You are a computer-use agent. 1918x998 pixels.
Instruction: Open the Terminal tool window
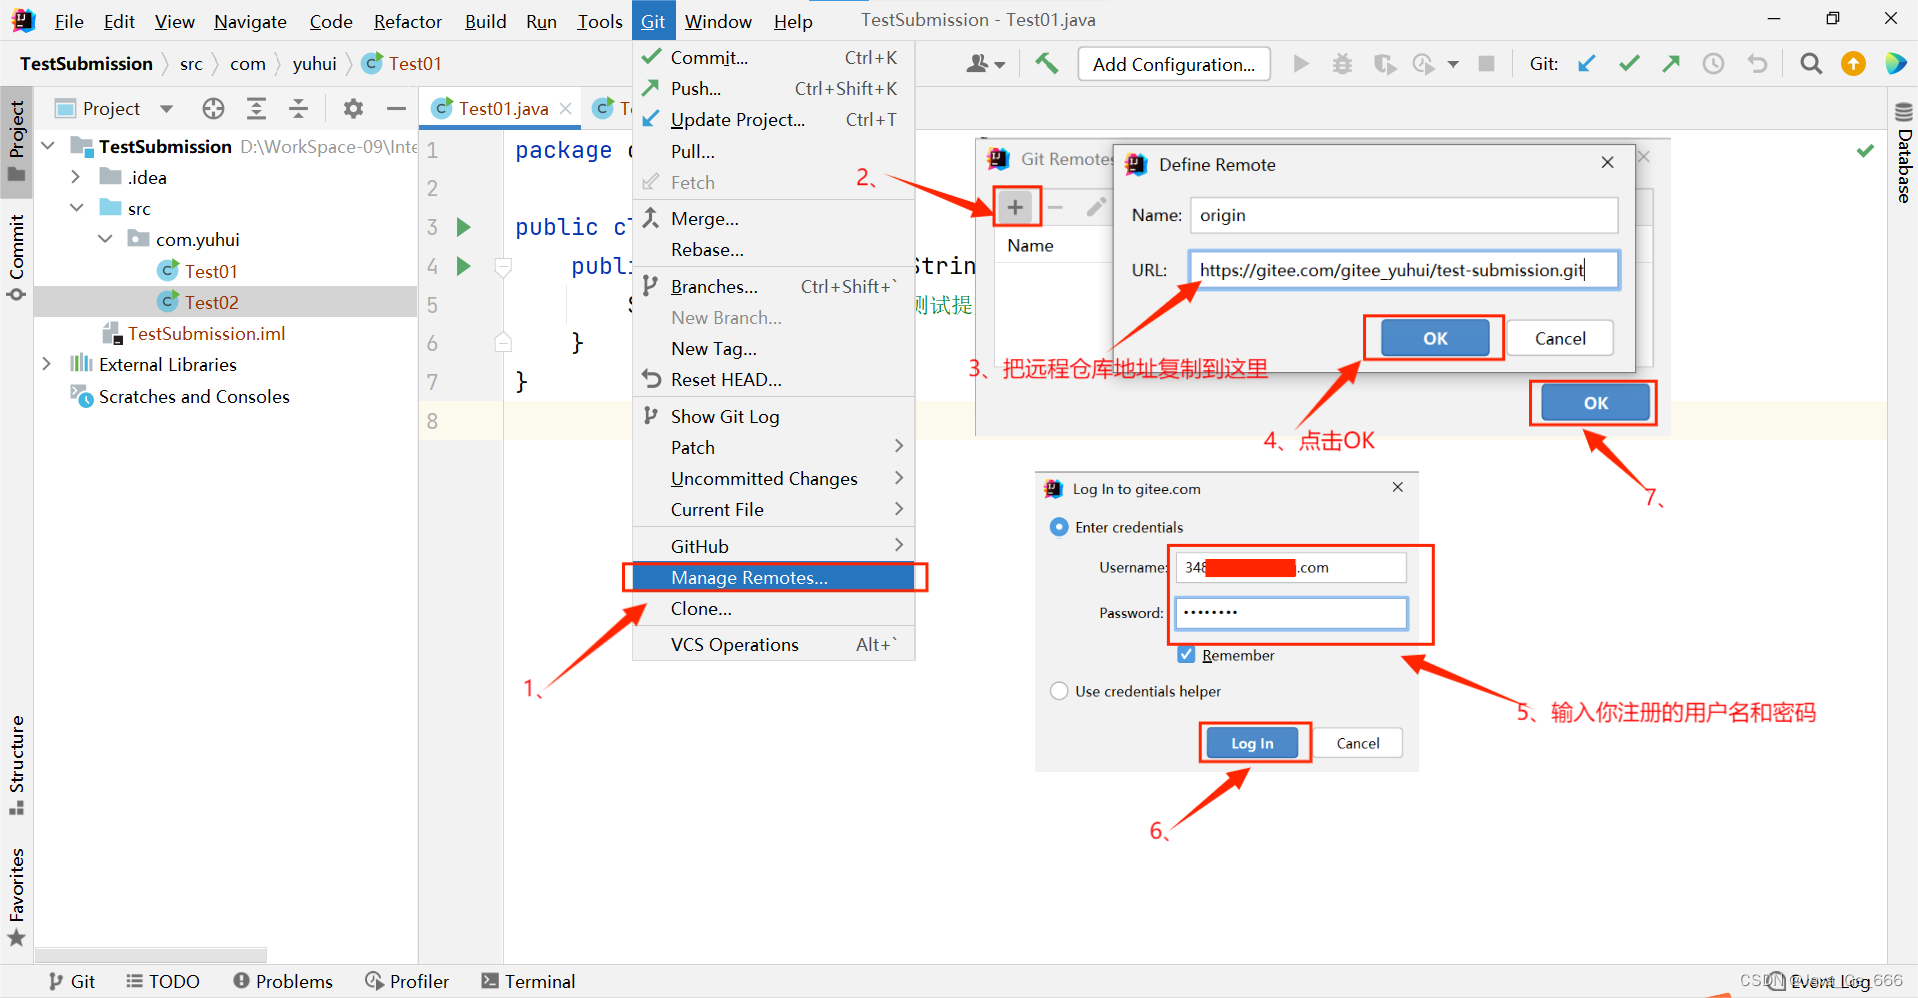coord(528,981)
